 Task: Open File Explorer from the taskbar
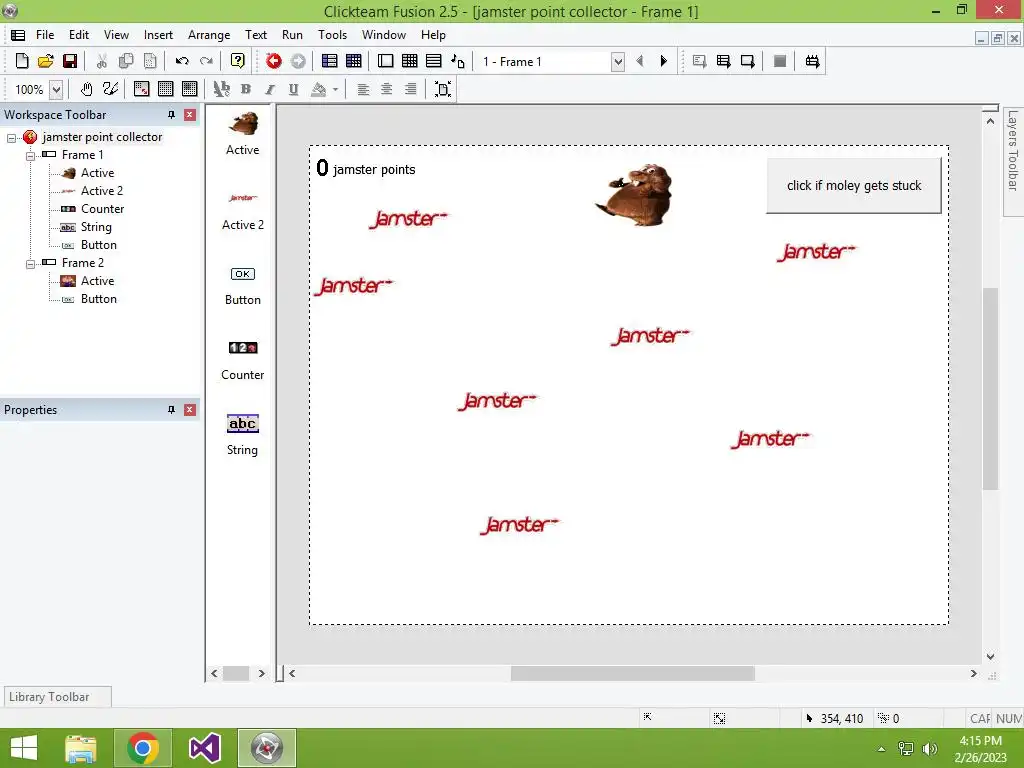[x=81, y=748]
